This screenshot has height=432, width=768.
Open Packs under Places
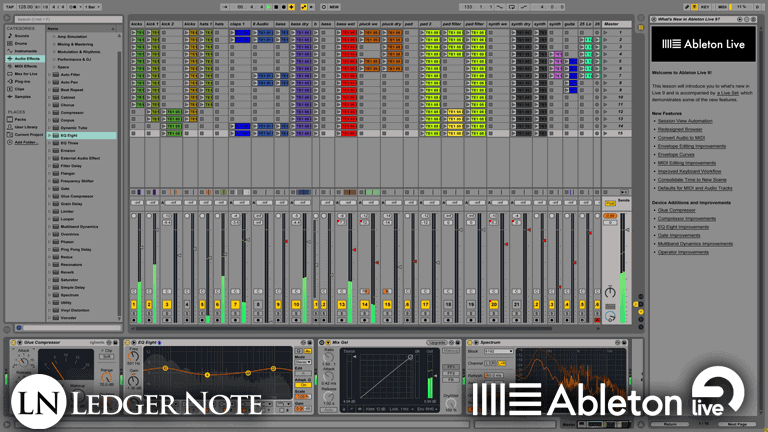tap(20, 120)
